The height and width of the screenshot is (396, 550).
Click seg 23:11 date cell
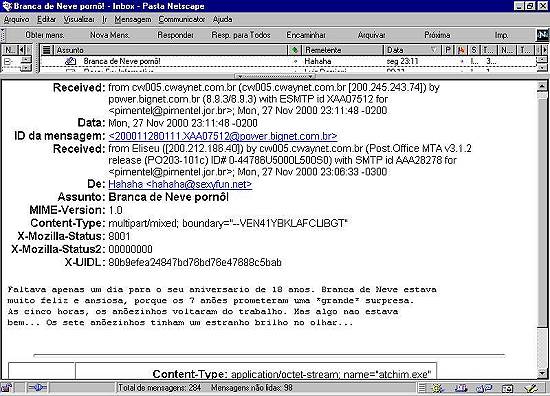(402, 61)
